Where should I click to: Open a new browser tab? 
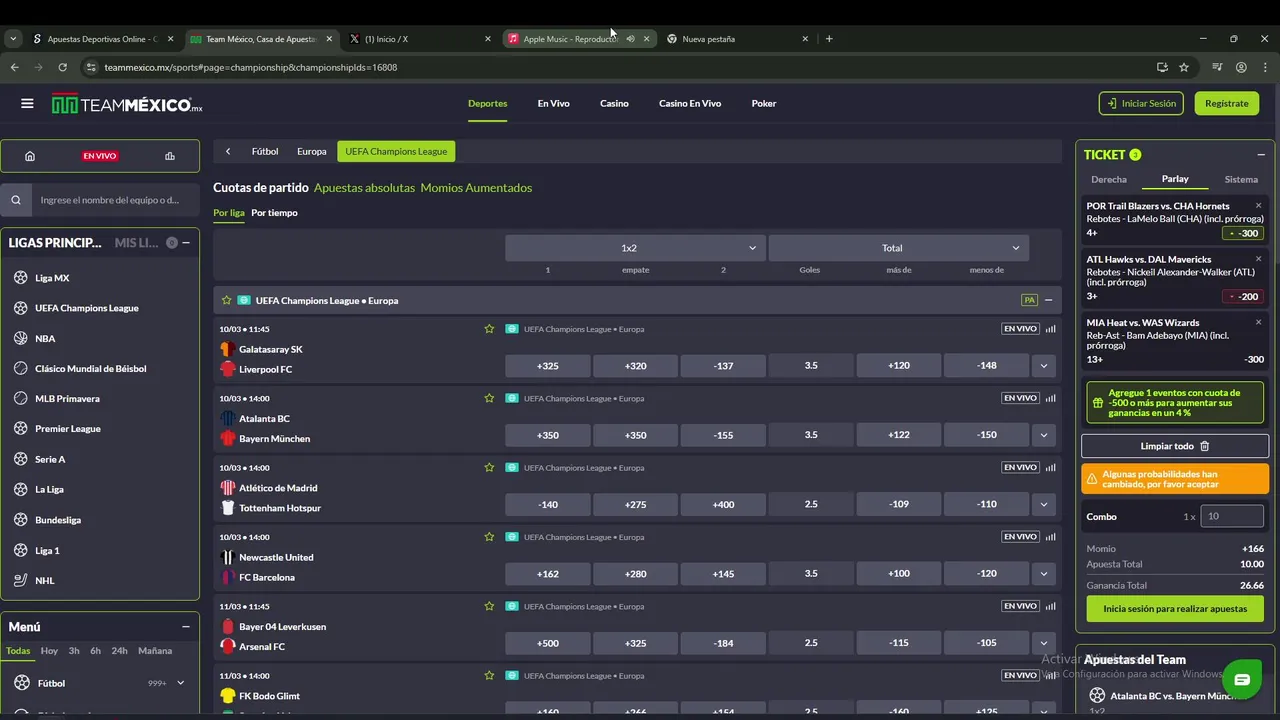coord(829,39)
